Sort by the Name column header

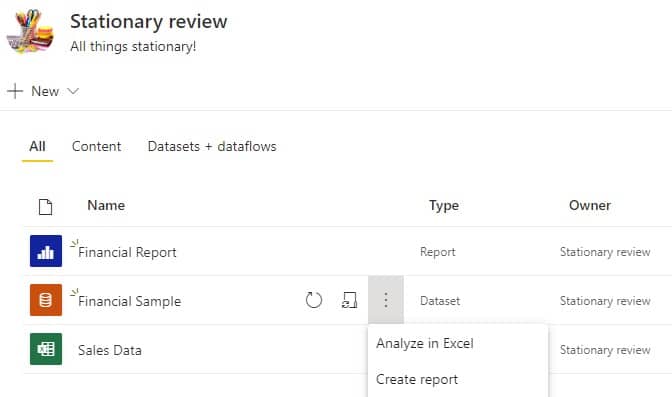click(106, 205)
